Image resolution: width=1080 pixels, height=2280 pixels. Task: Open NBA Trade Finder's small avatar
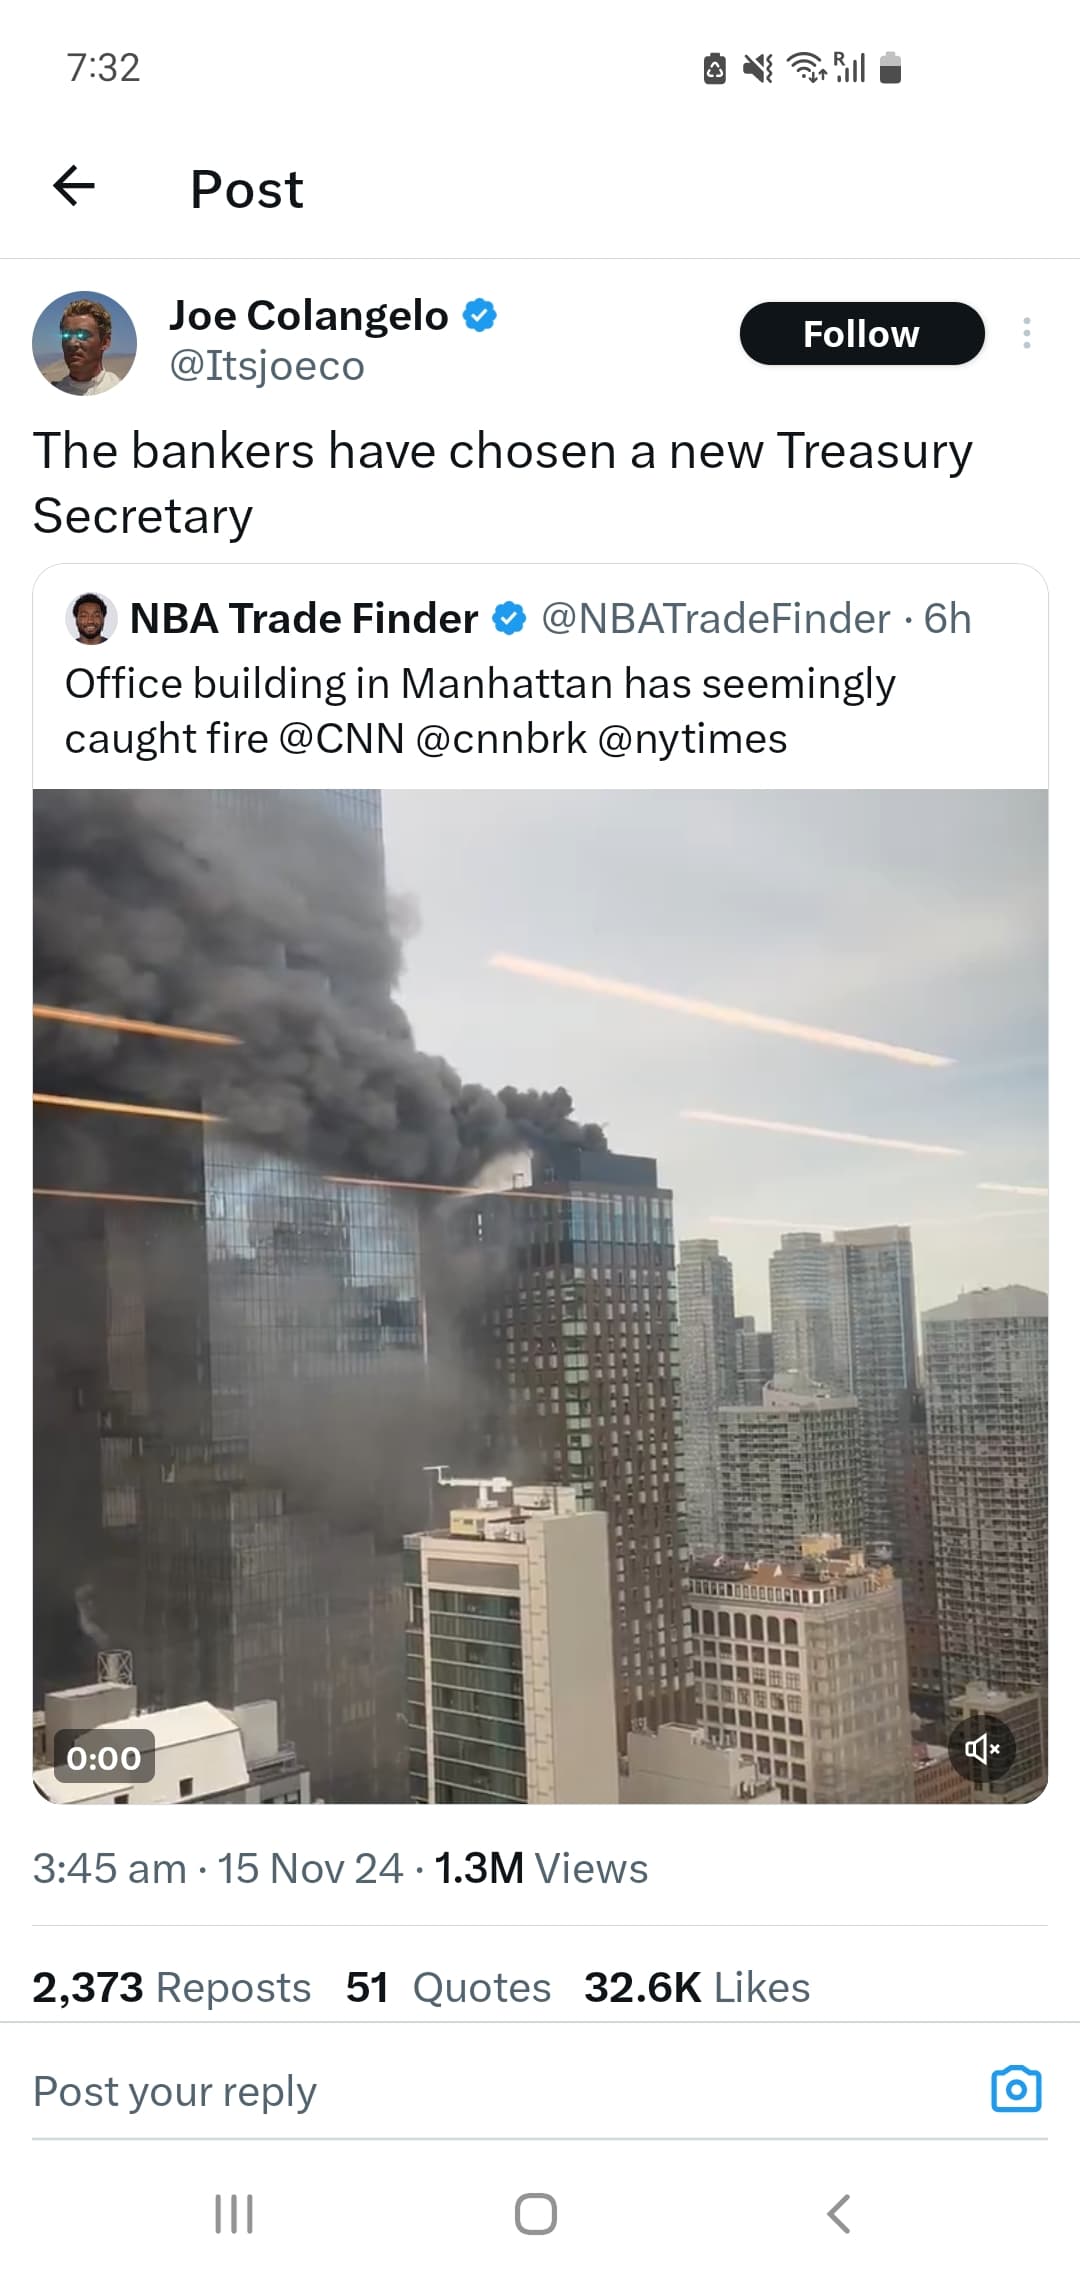[x=91, y=618]
